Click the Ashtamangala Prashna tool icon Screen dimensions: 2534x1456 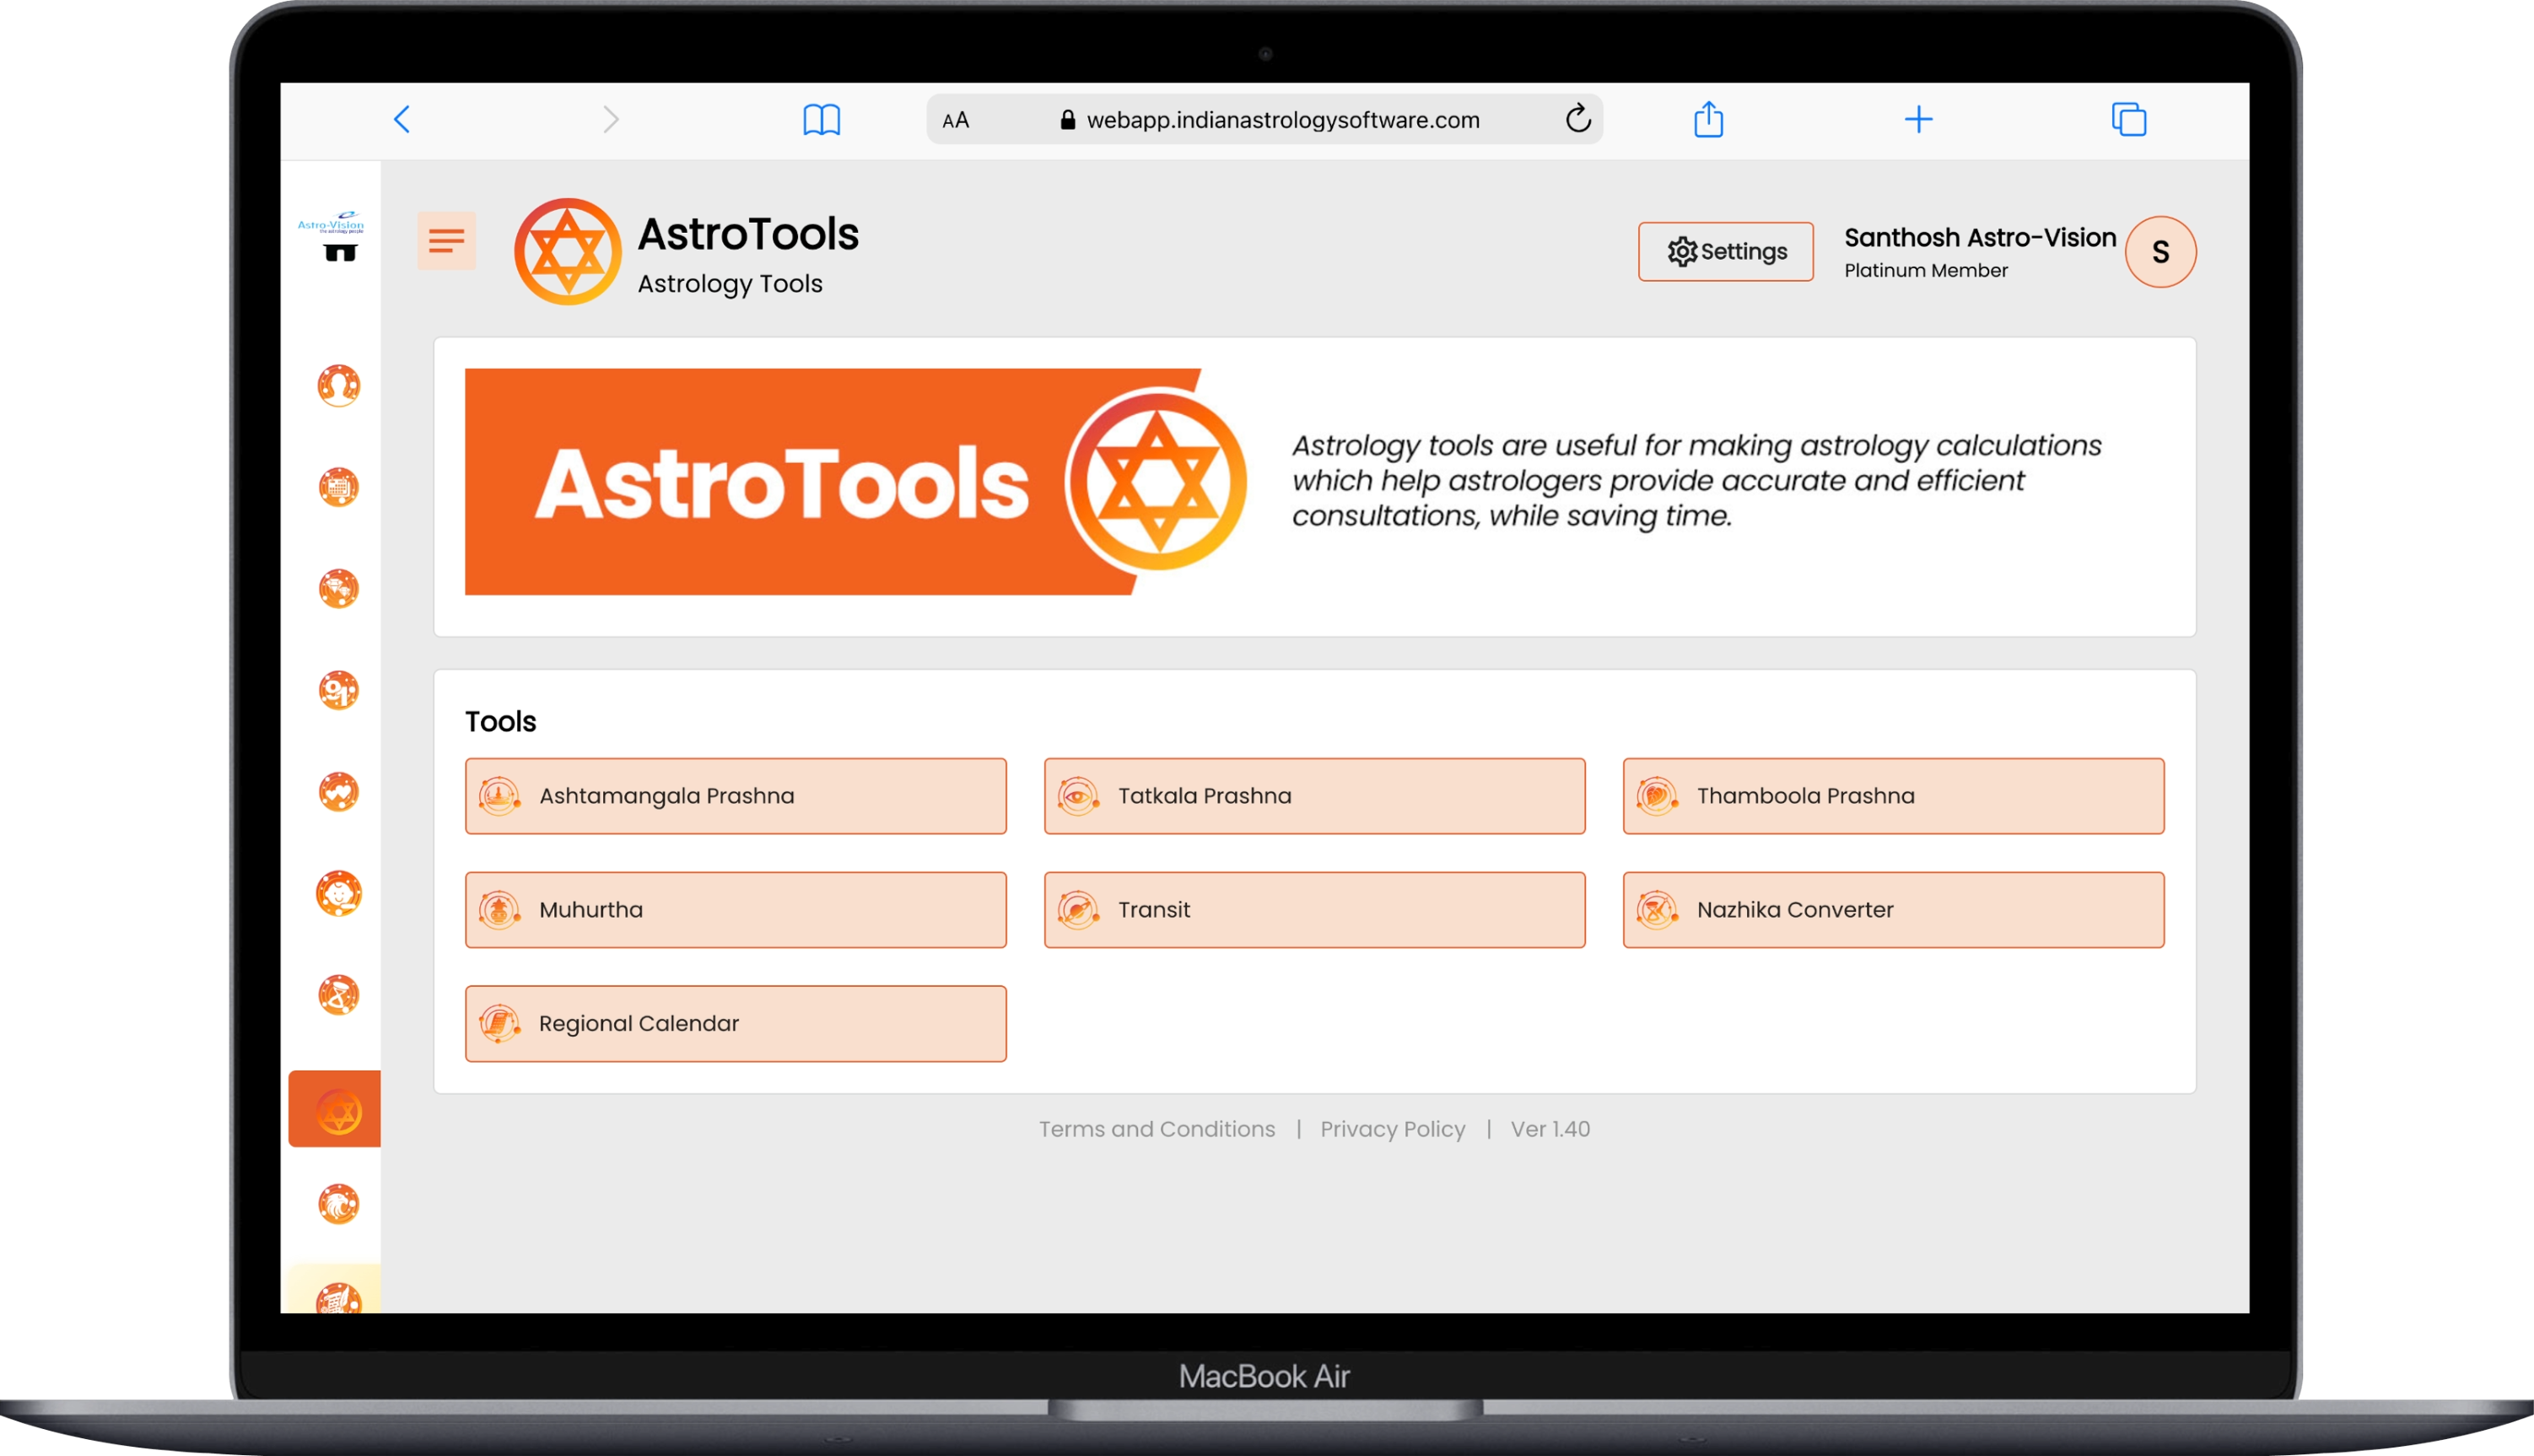(500, 796)
